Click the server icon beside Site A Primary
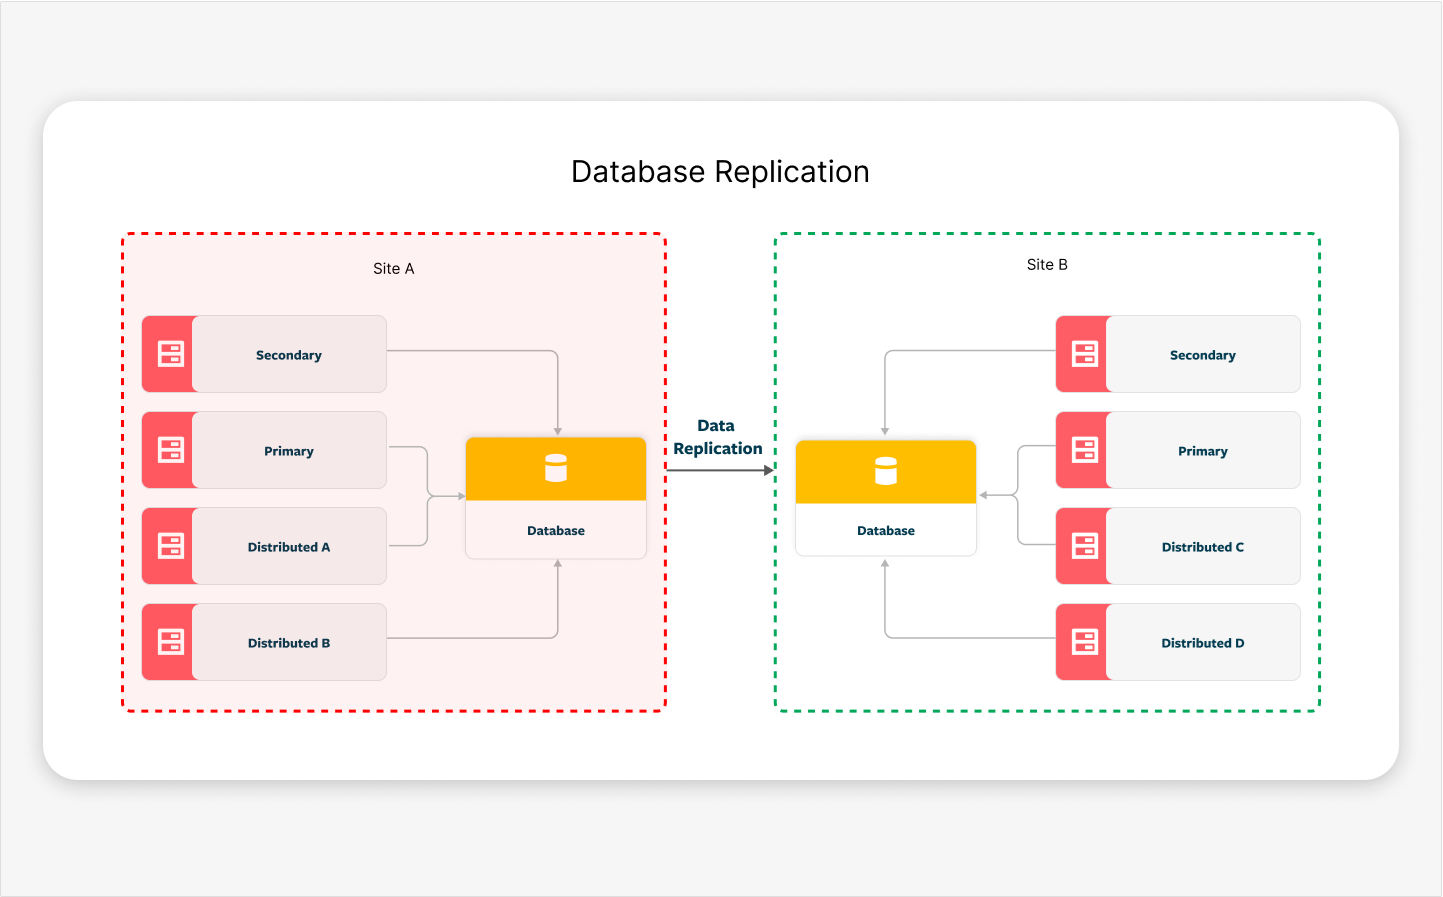Screen dimensions: 1443x897 (x=171, y=450)
